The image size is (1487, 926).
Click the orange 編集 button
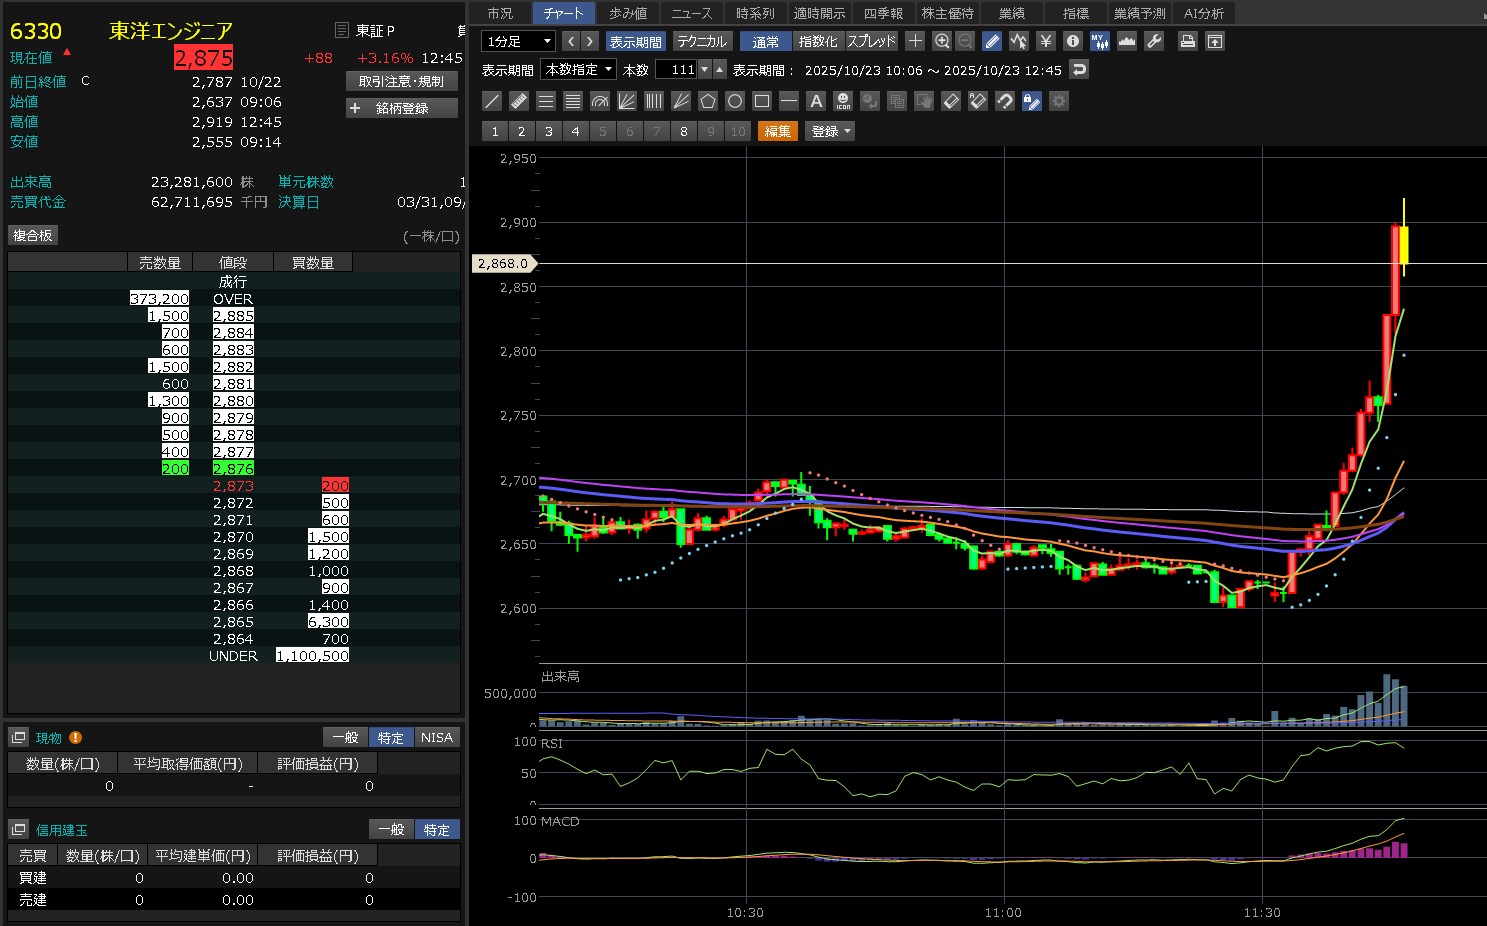(777, 131)
